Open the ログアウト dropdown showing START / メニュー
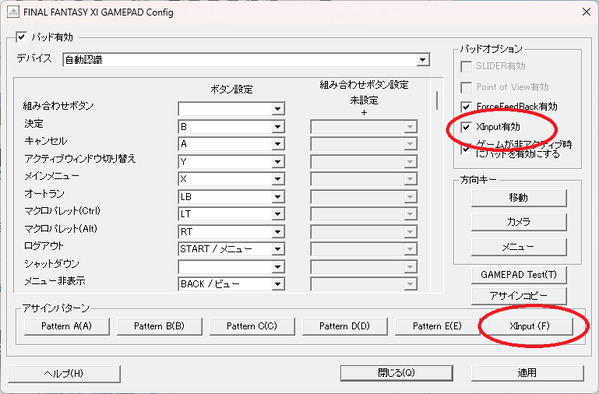The height and width of the screenshot is (394, 599). click(x=231, y=249)
